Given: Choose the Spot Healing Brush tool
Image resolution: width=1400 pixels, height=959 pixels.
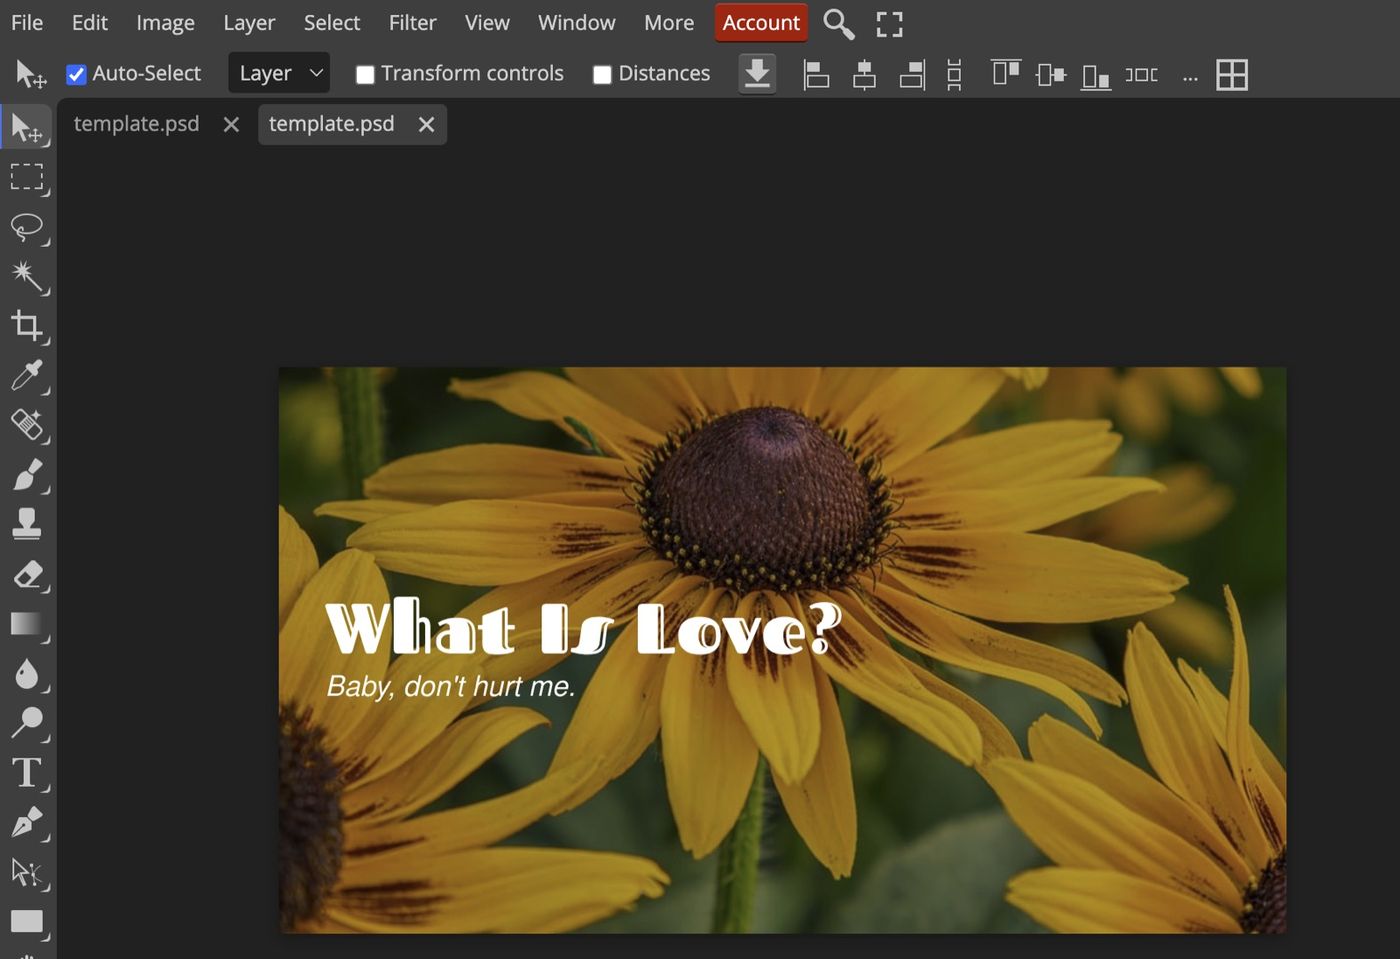Looking at the screenshot, I should (x=27, y=425).
